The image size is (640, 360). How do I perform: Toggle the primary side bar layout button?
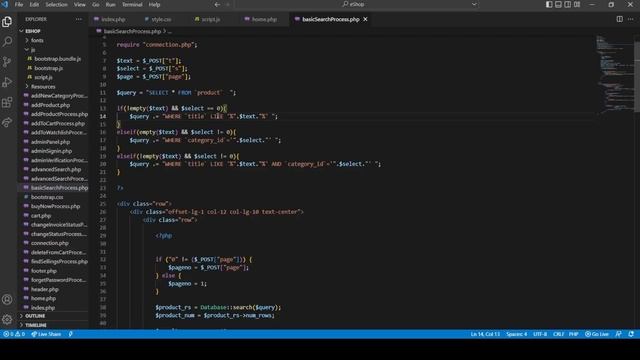549,4
